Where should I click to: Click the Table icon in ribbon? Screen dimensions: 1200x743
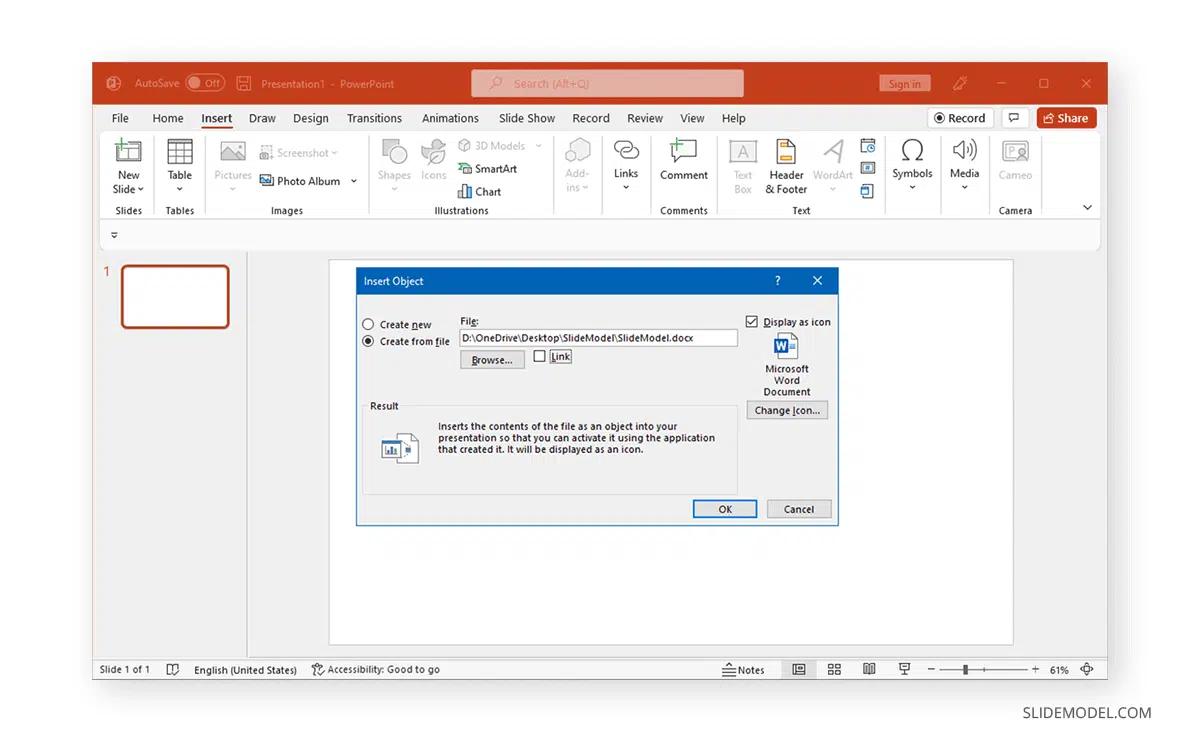(x=180, y=152)
